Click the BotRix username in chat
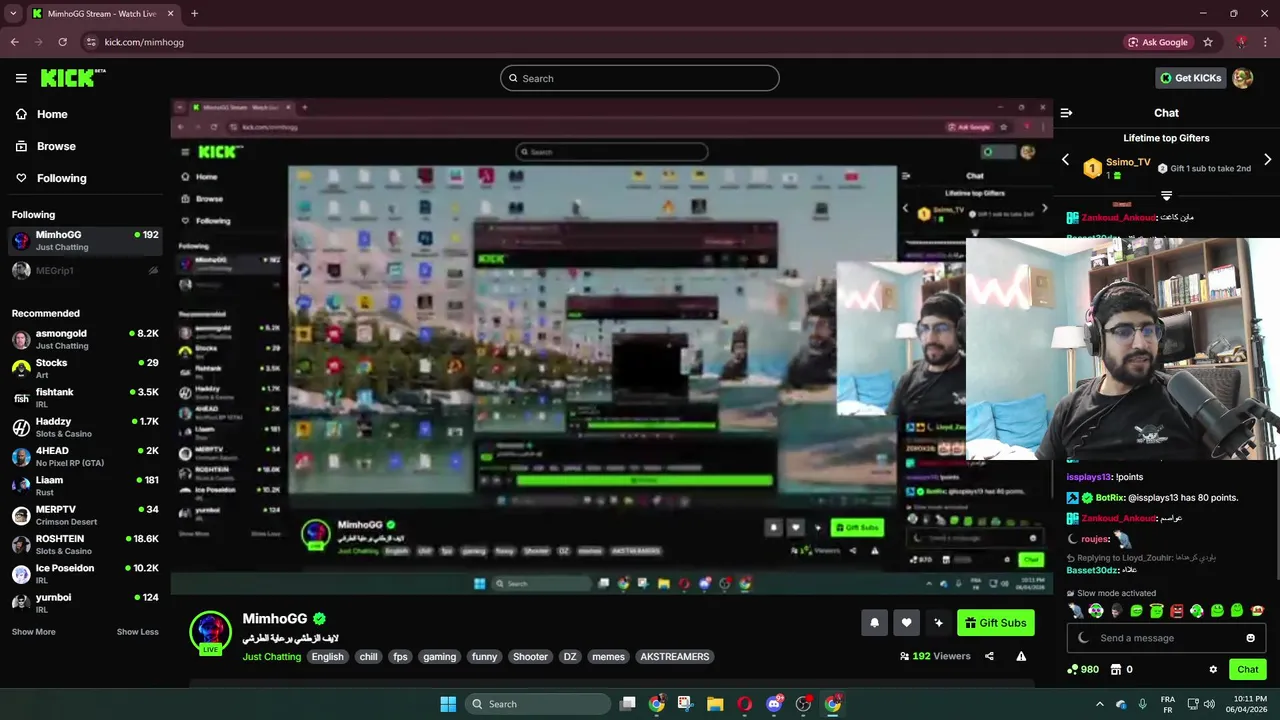The height and width of the screenshot is (720, 1280). pos(1110,497)
